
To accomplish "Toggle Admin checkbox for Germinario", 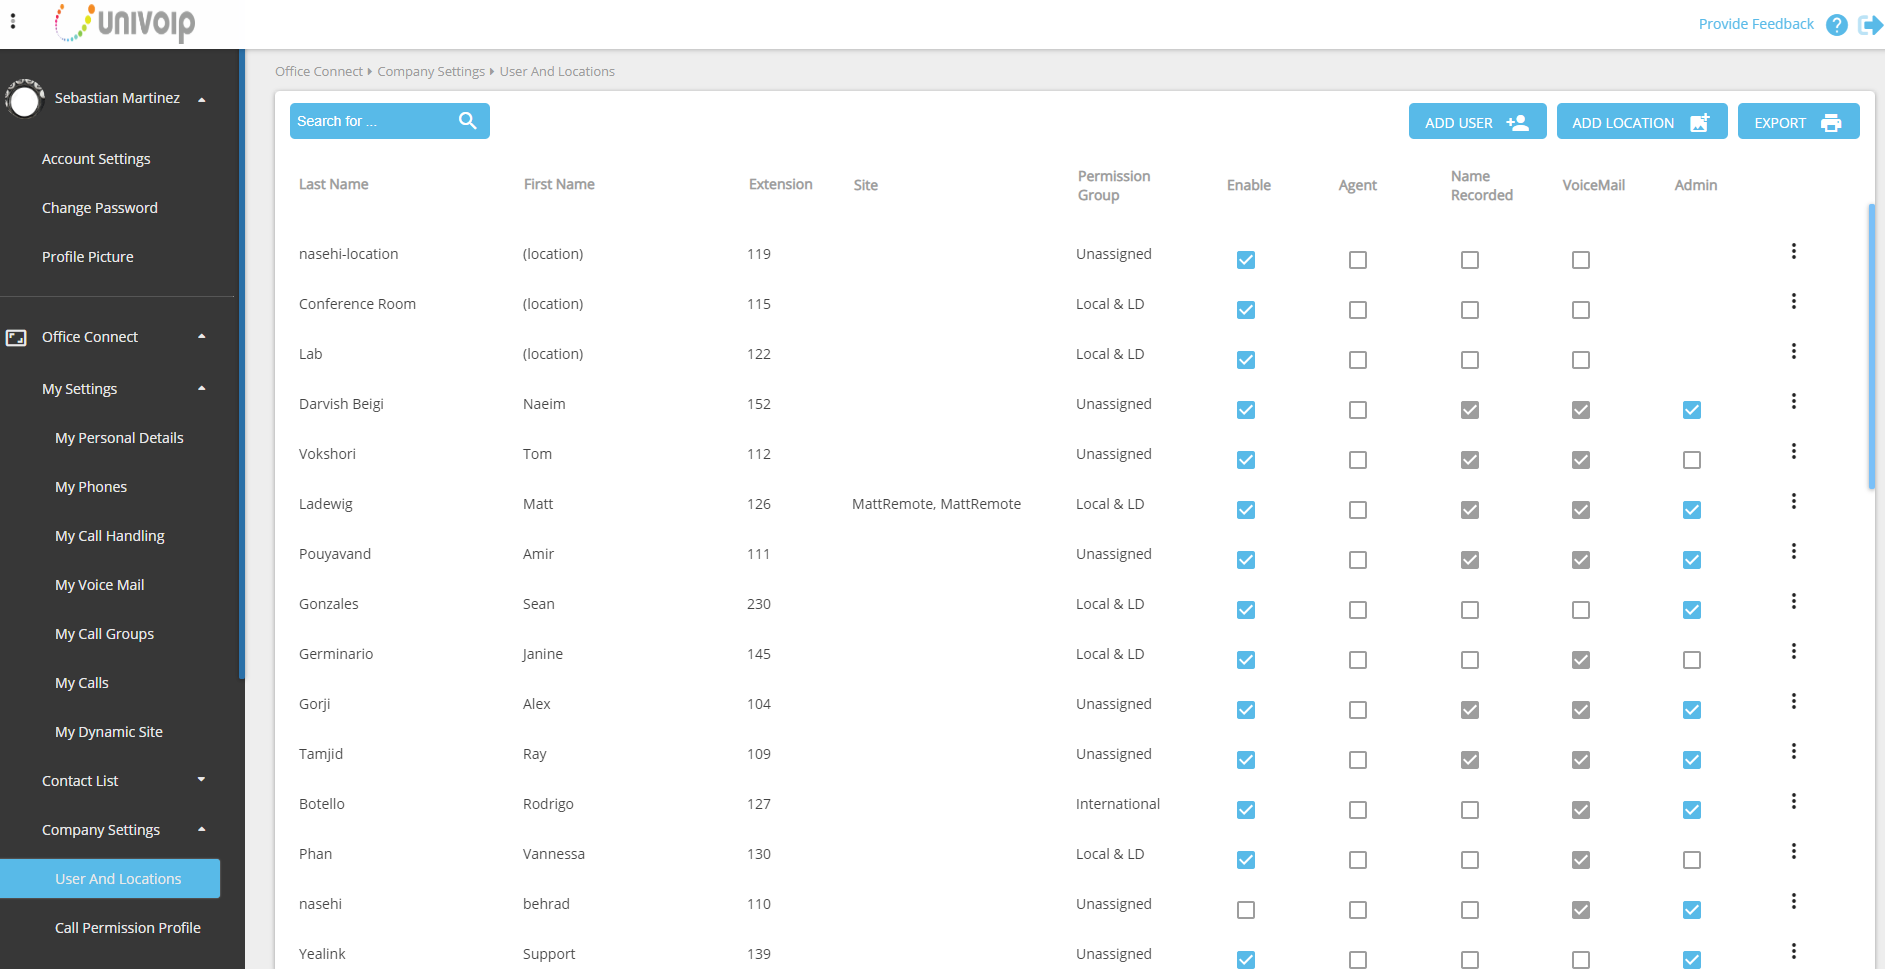I will pyautogui.click(x=1692, y=660).
